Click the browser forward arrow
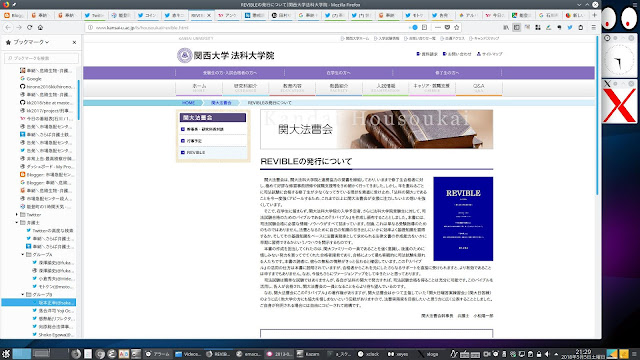Screen dimensions: 640x360 19,27
